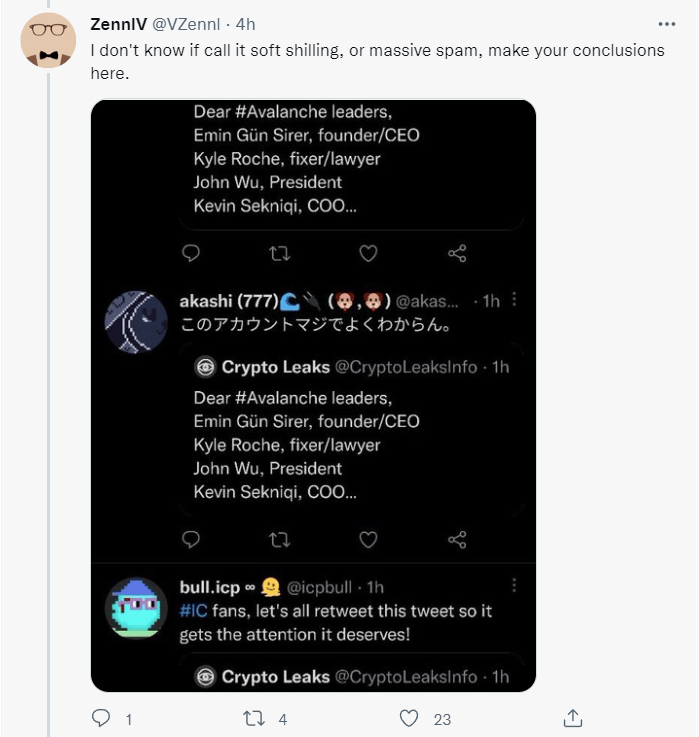This screenshot has width=699, height=737.
Task: Open more options next to bull.icp's tweet
Action: [x=514, y=586]
